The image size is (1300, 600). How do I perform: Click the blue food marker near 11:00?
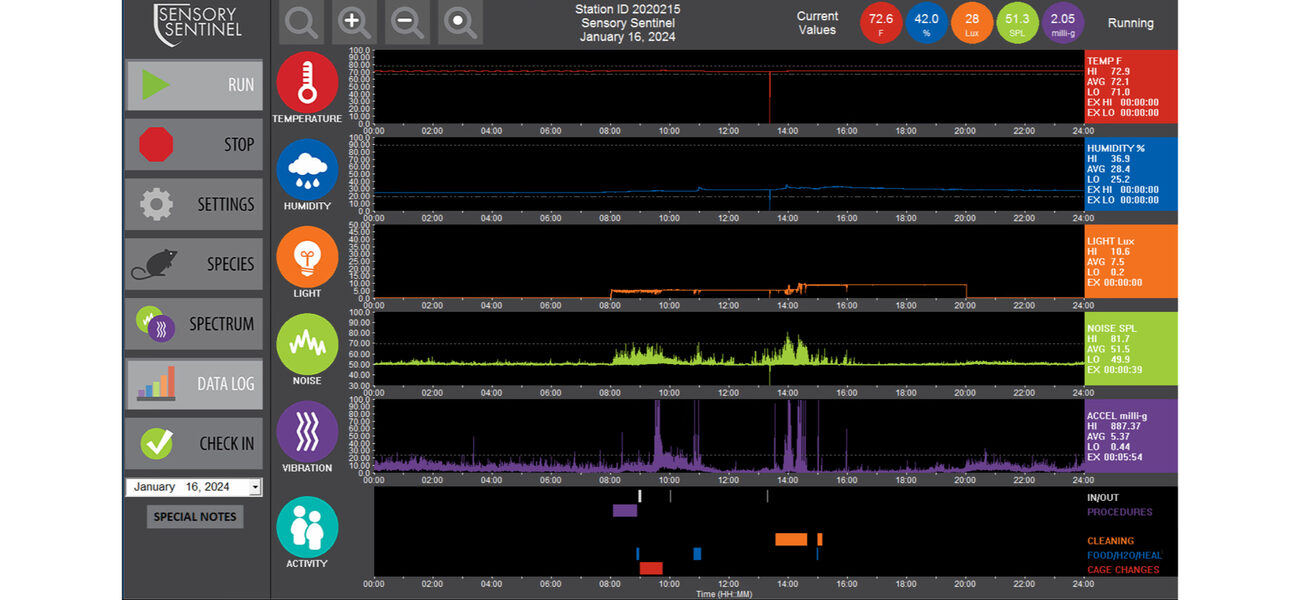click(697, 554)
